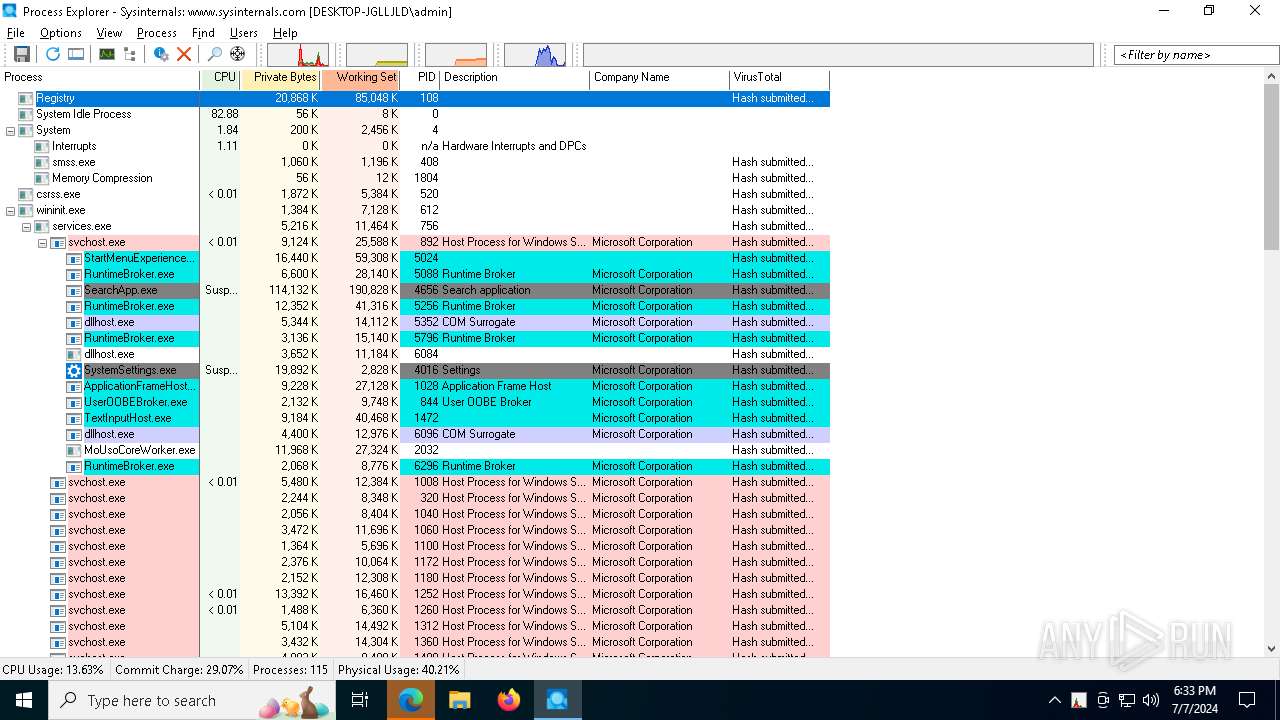This screenshot has height=720, width=1280.
Task: Sort by the Description column header
Action: click(515, 77)
